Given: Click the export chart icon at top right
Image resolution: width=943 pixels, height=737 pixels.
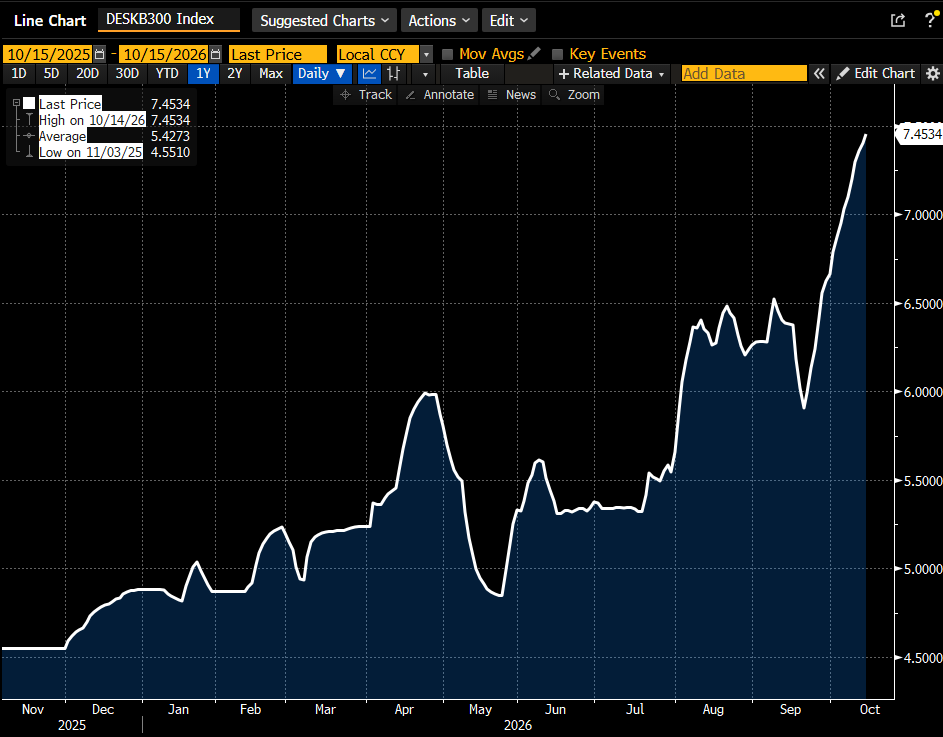Looking at the screenshot, I should coord(898,20).
